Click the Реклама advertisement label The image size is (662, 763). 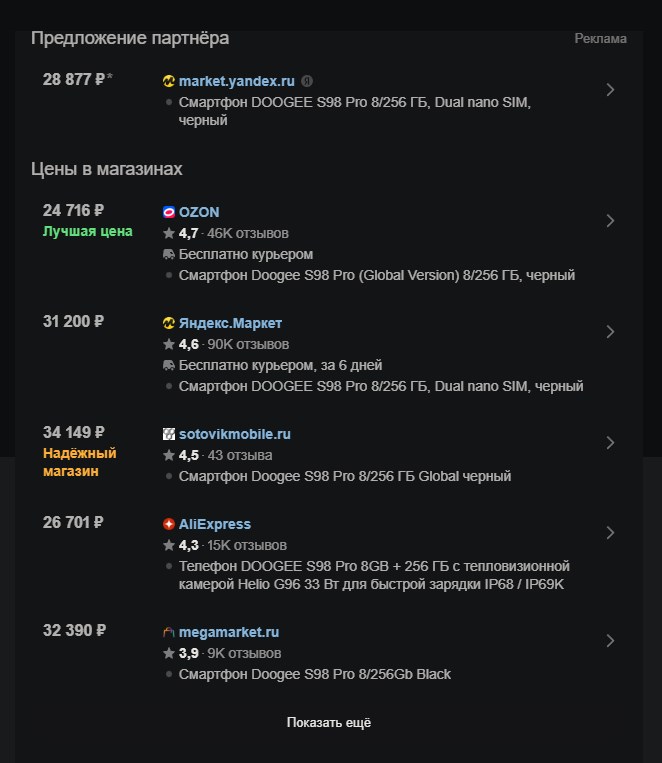pyautogui.click(x=600, y=38)
